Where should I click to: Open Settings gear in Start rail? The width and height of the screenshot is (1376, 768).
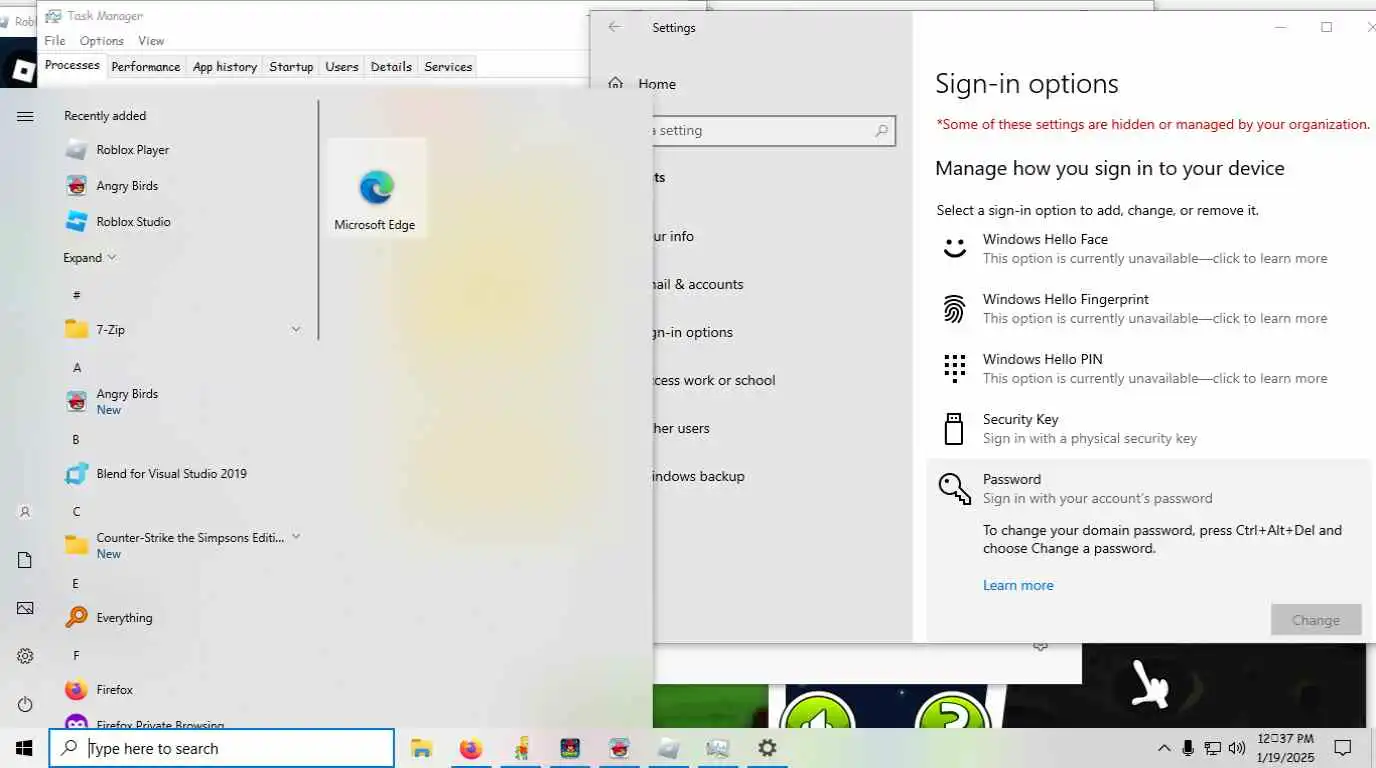[x=25, y=656]
